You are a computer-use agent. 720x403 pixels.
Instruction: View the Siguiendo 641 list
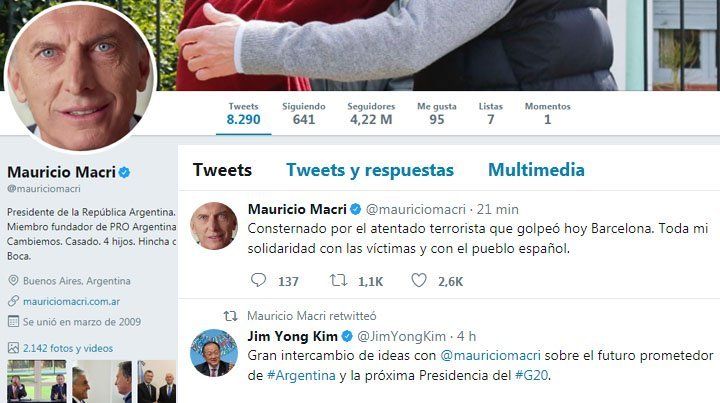coord(304,114)
